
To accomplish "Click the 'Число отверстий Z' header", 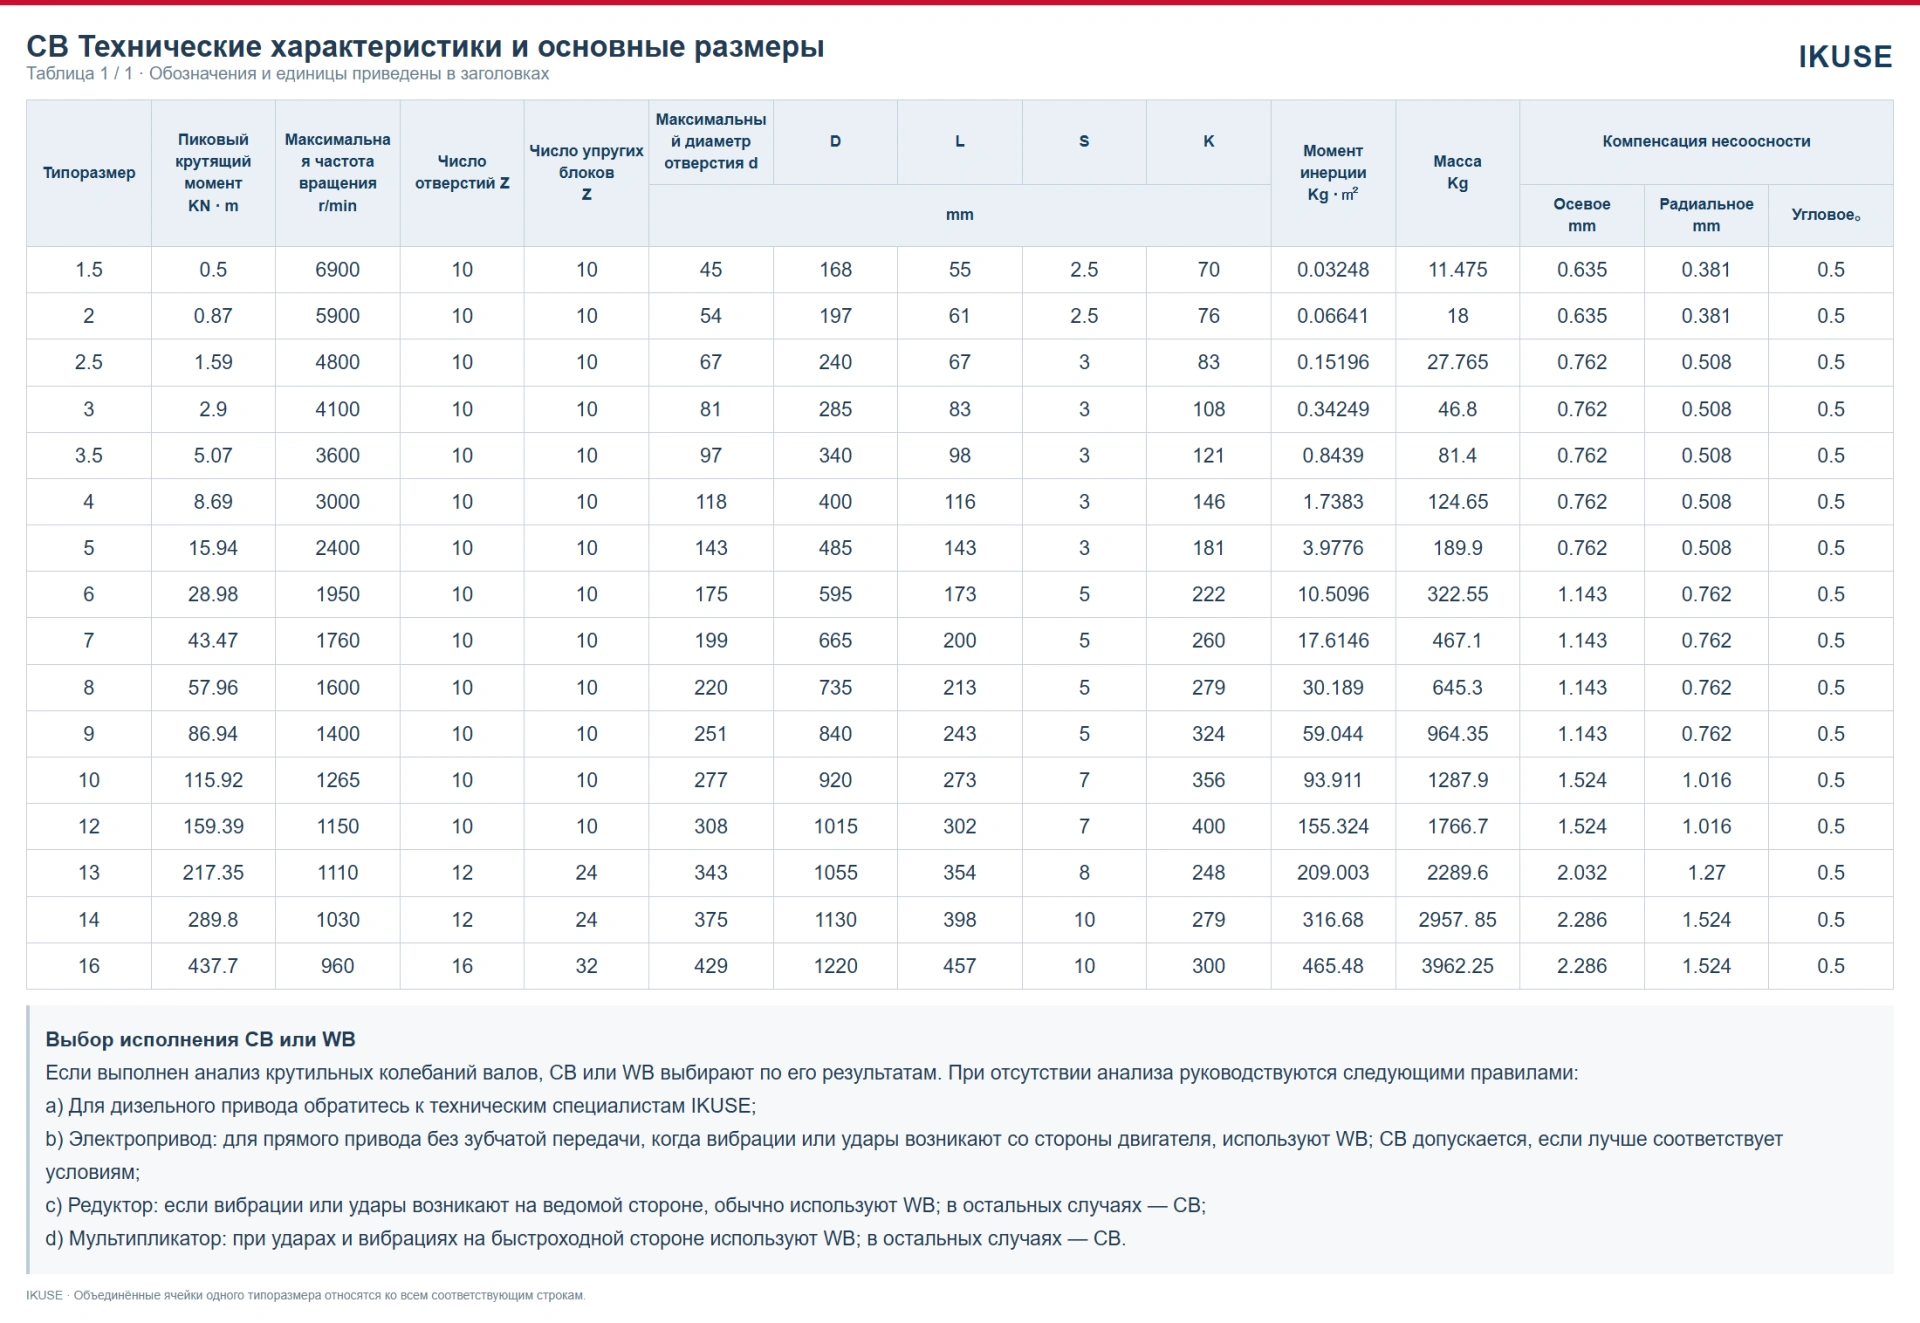I will click(462, 173).
